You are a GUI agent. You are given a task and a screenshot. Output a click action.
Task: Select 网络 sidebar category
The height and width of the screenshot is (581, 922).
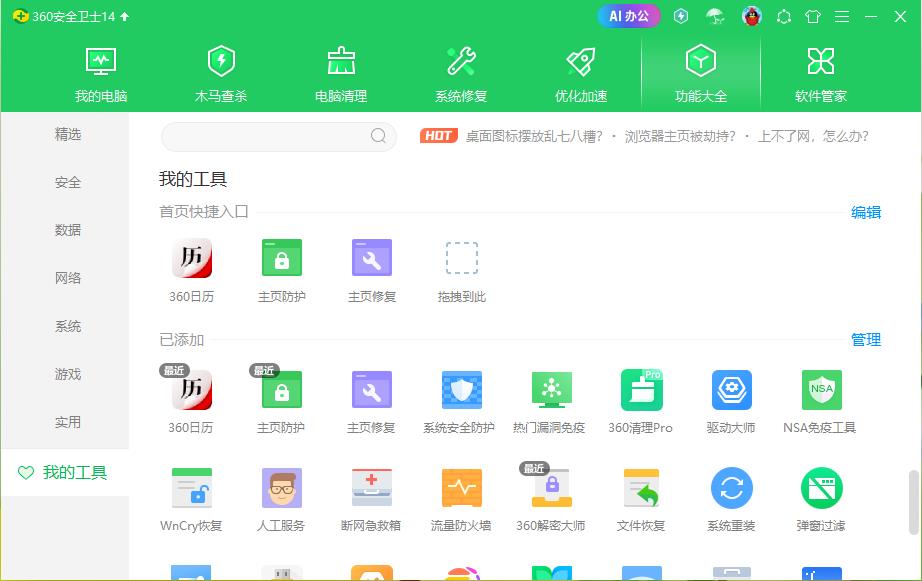pyautogui.click(x=68, y=278)
